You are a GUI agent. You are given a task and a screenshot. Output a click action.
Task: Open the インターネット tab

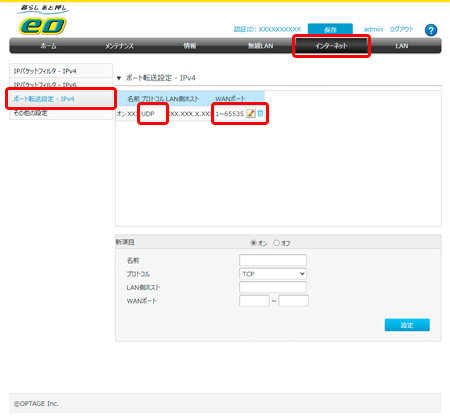coord(331,46)
